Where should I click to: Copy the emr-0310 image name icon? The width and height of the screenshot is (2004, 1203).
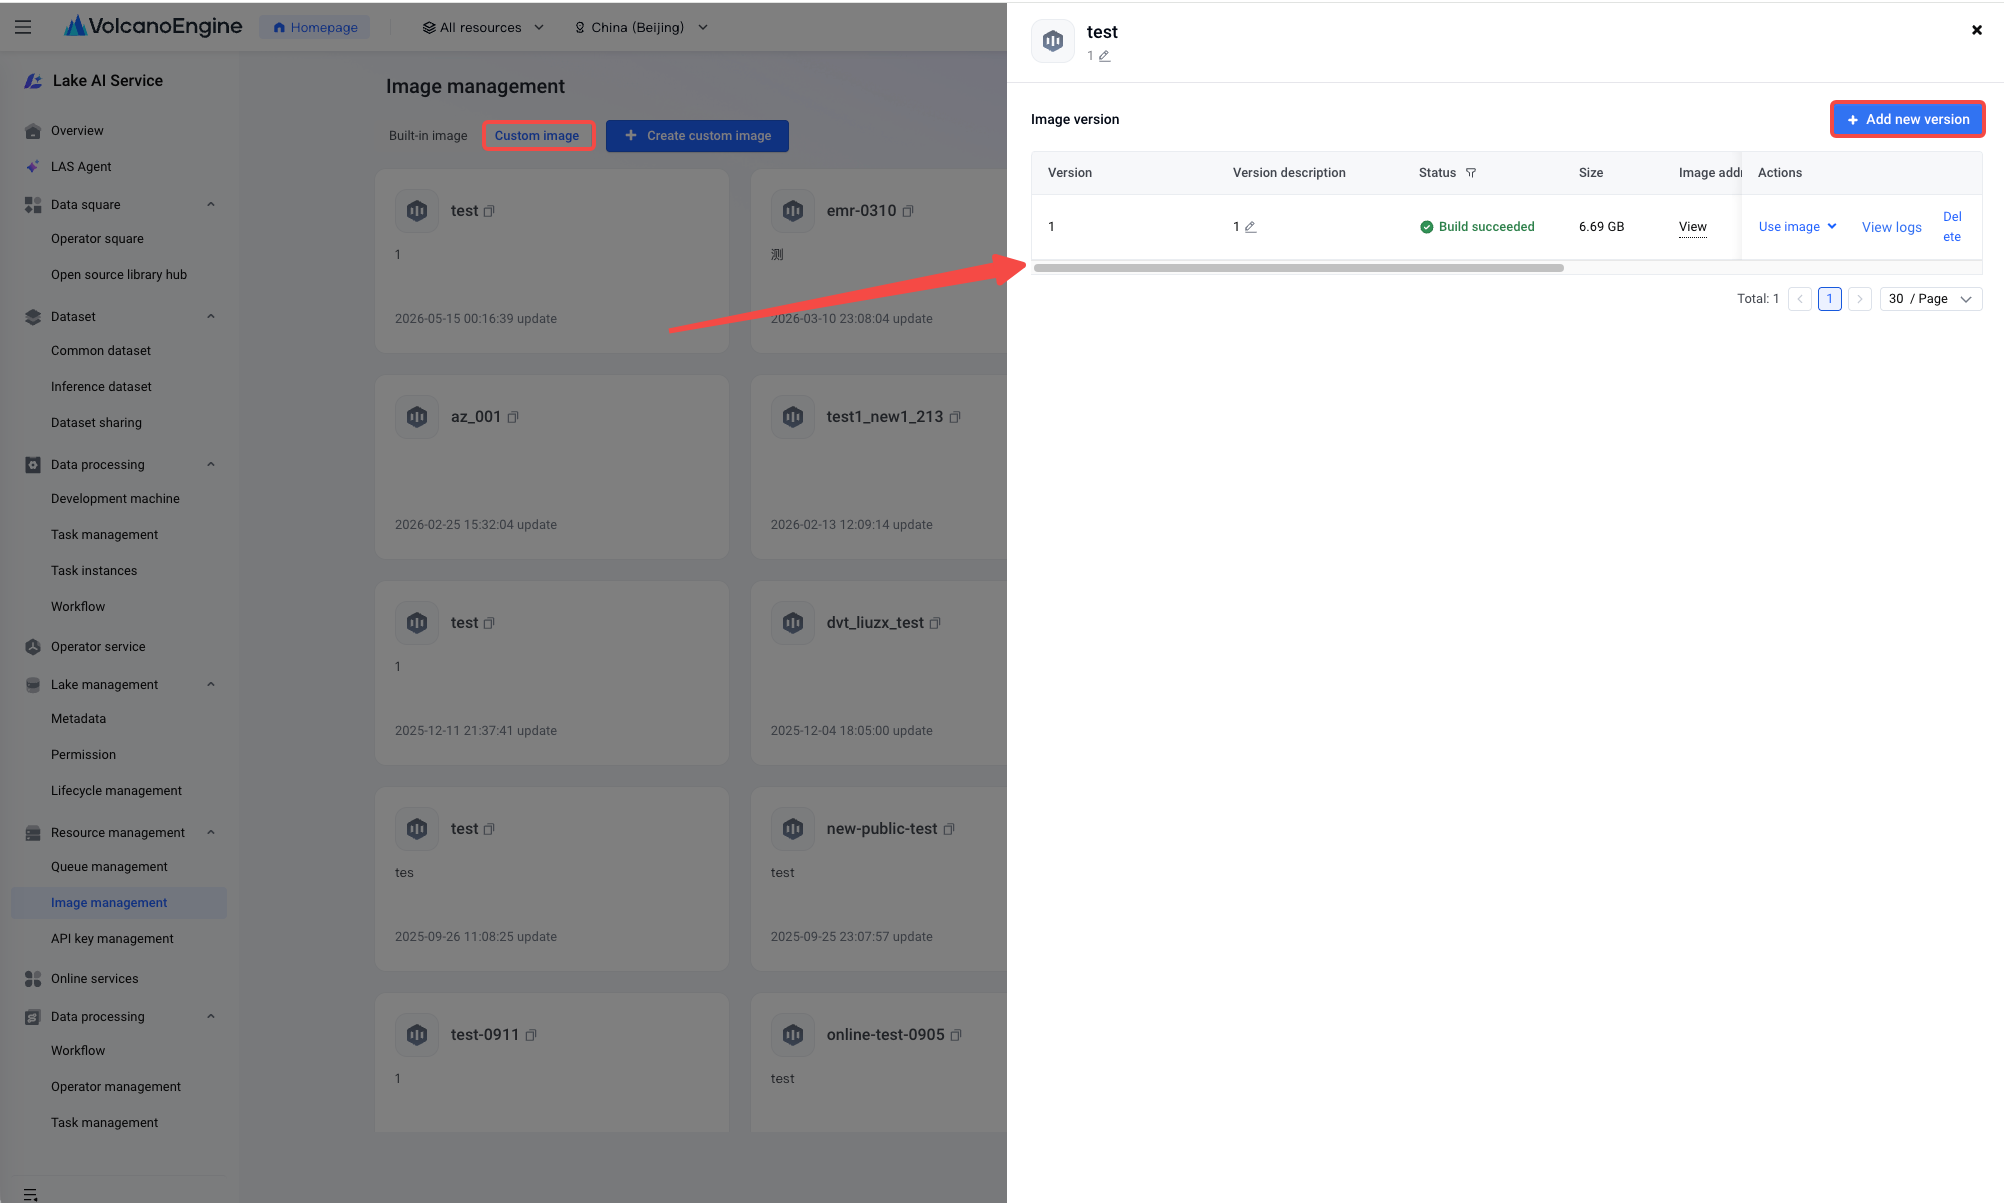(908, 211)
